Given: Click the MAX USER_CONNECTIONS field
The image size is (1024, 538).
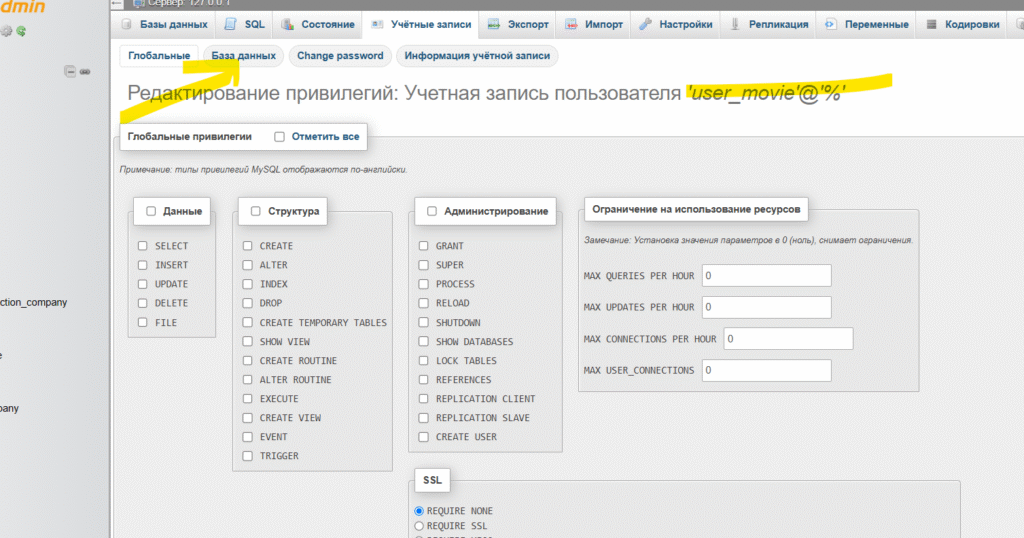Looking at the screenshot, I should click(767, 370).
